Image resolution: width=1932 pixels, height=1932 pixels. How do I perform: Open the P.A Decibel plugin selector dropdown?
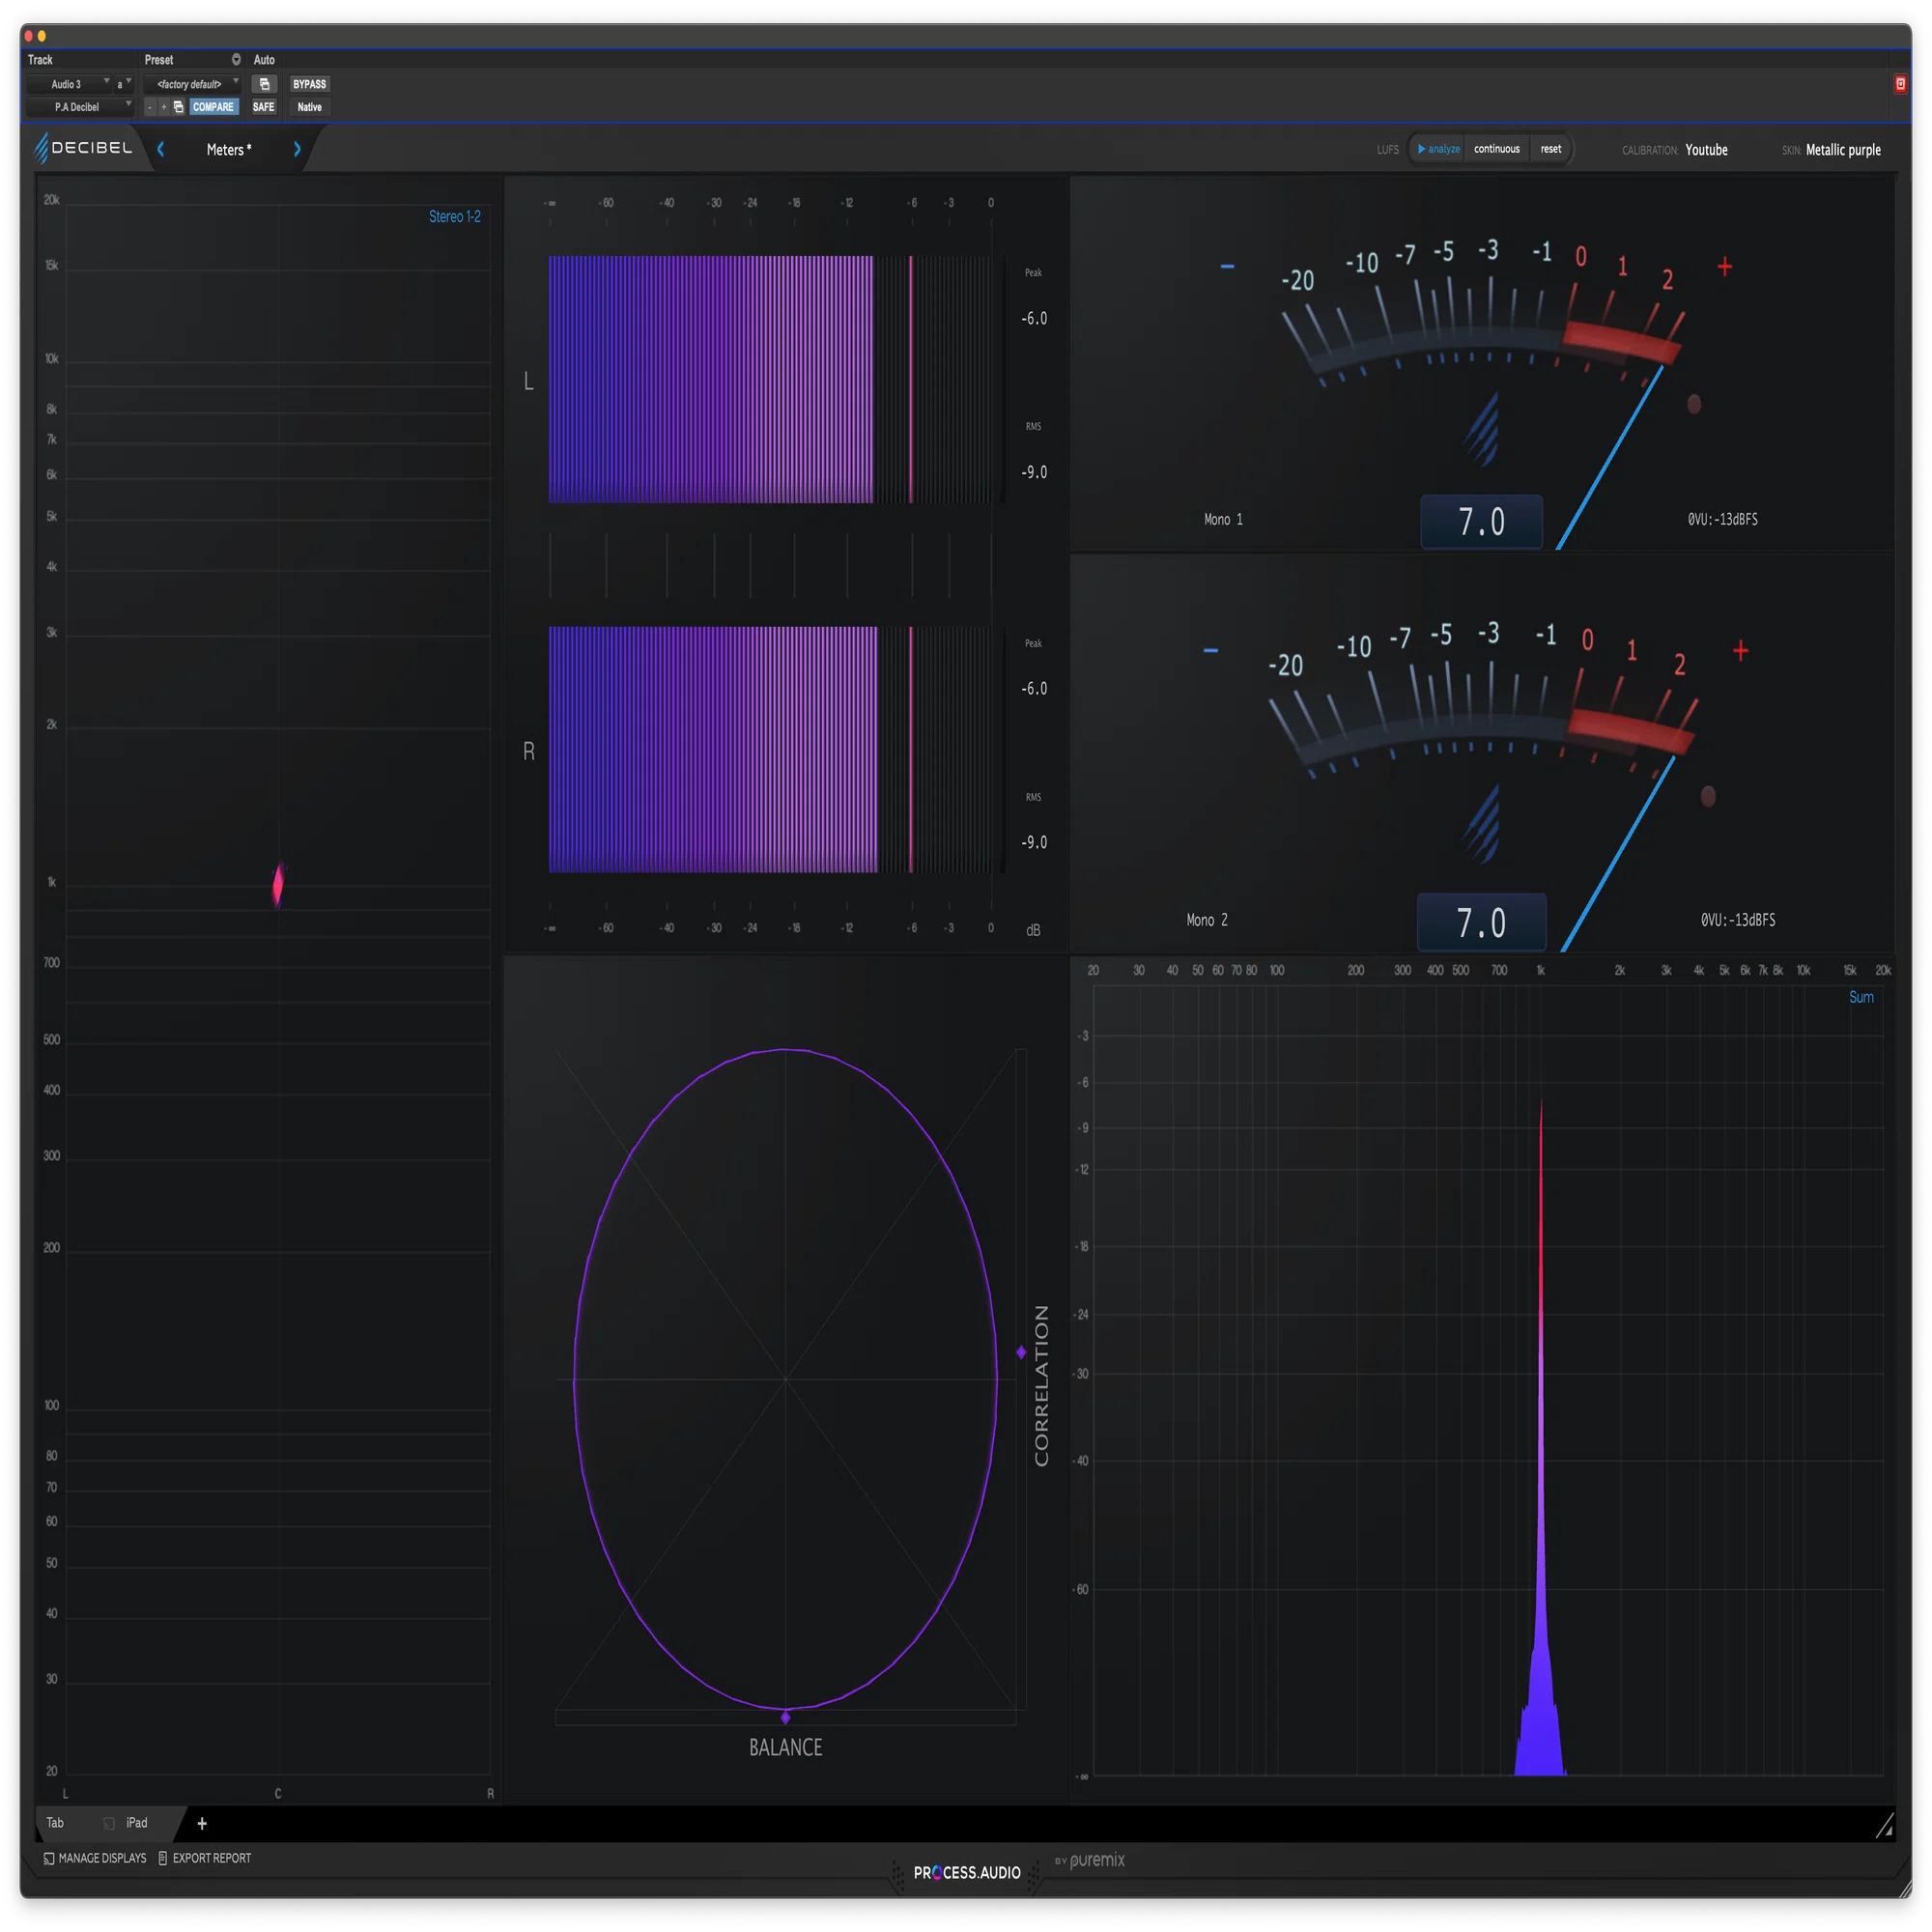79,107
